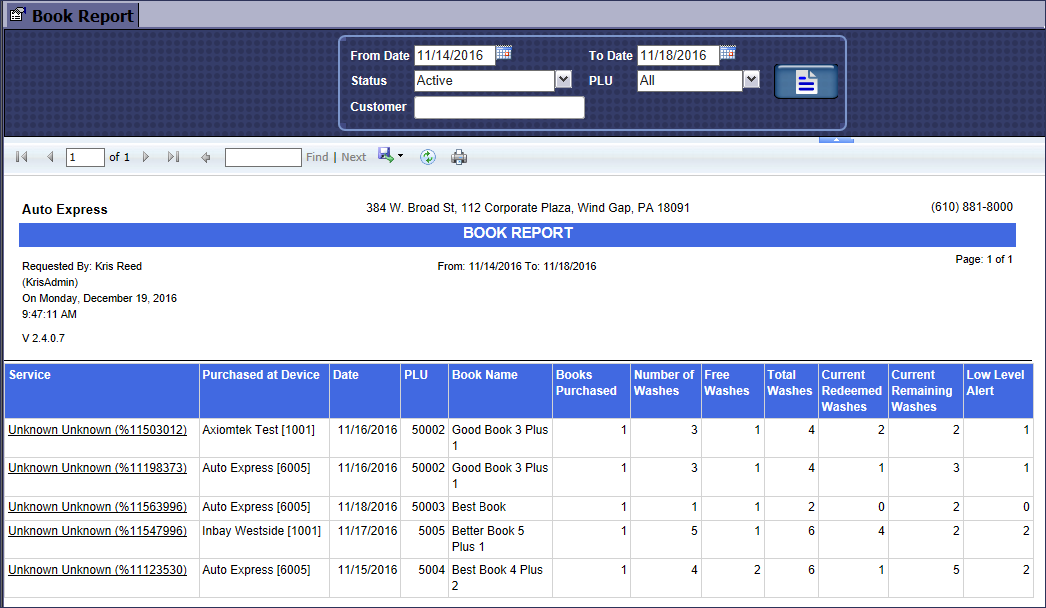Open the From Date calendar picker
This screenshot has width=1046, height=608.
pyautogui.click(x=504, y=54)
